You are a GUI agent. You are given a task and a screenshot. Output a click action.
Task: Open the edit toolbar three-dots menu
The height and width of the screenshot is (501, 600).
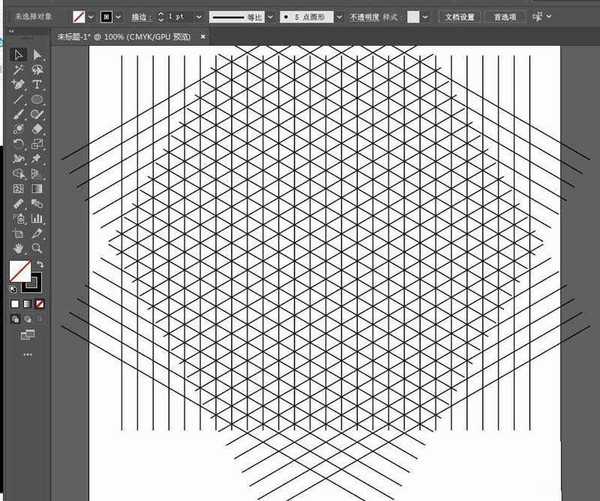pos(27,354)
